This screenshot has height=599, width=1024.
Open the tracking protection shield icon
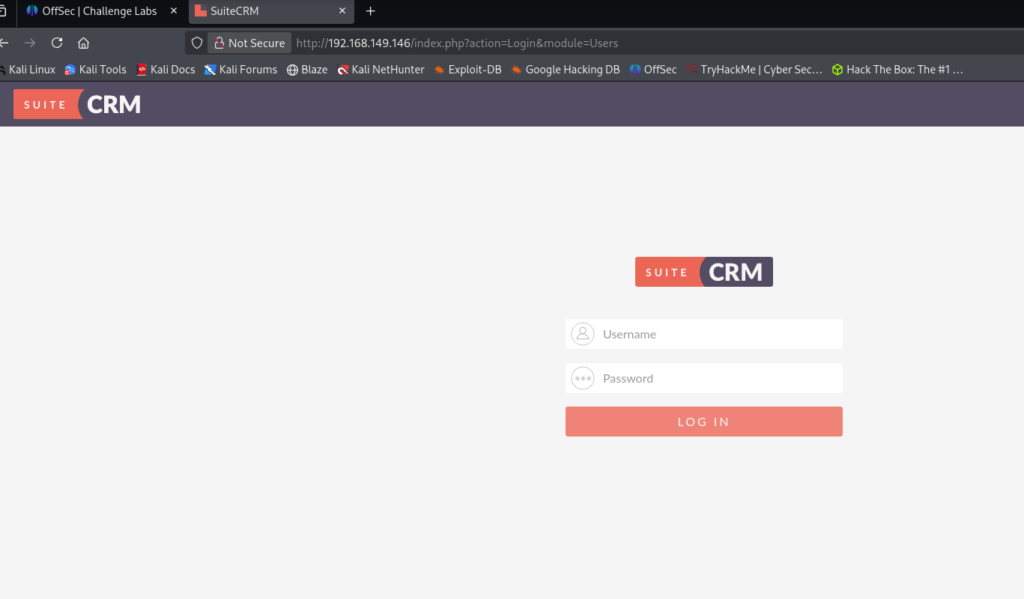point(197,43)
